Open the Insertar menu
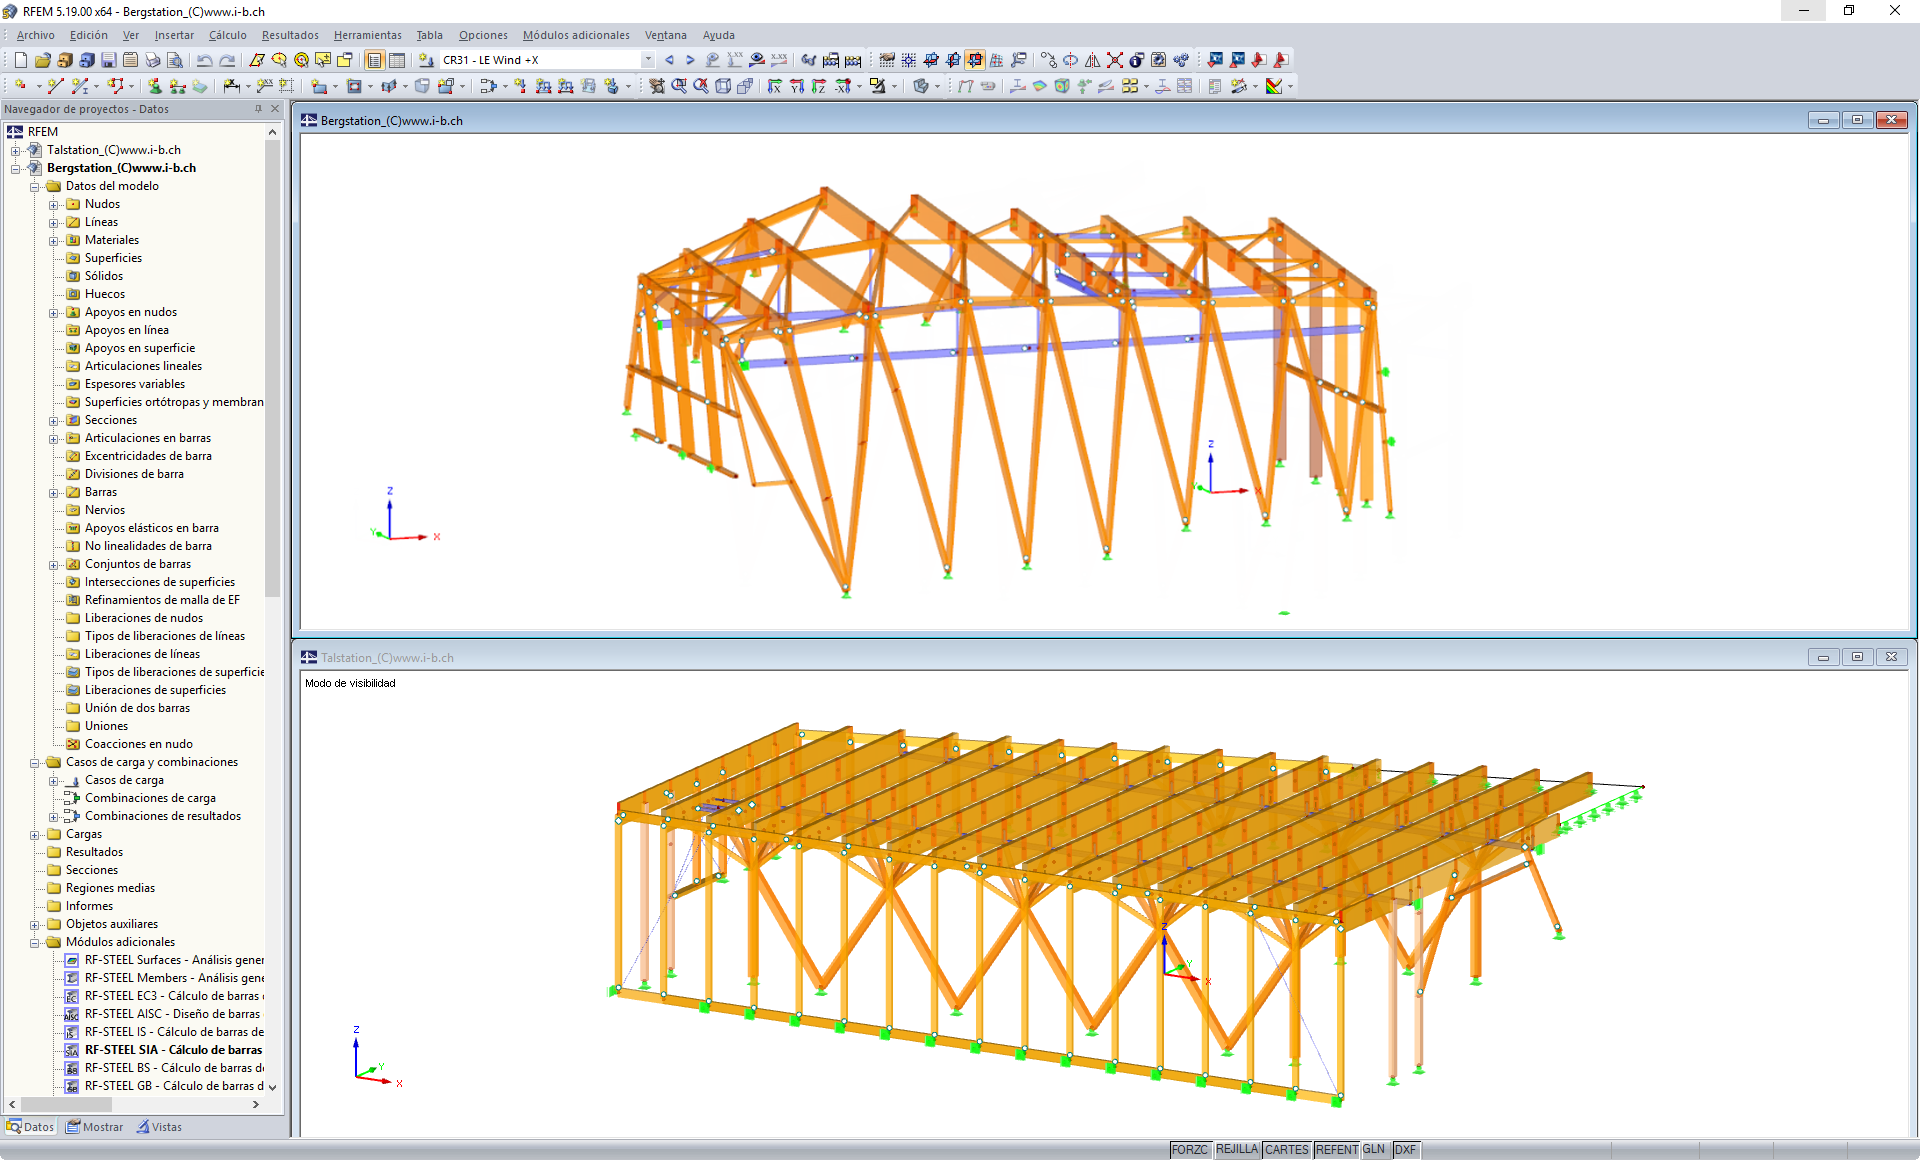The height and width of the screenshot is (1160, 1920). coord(174,35)
